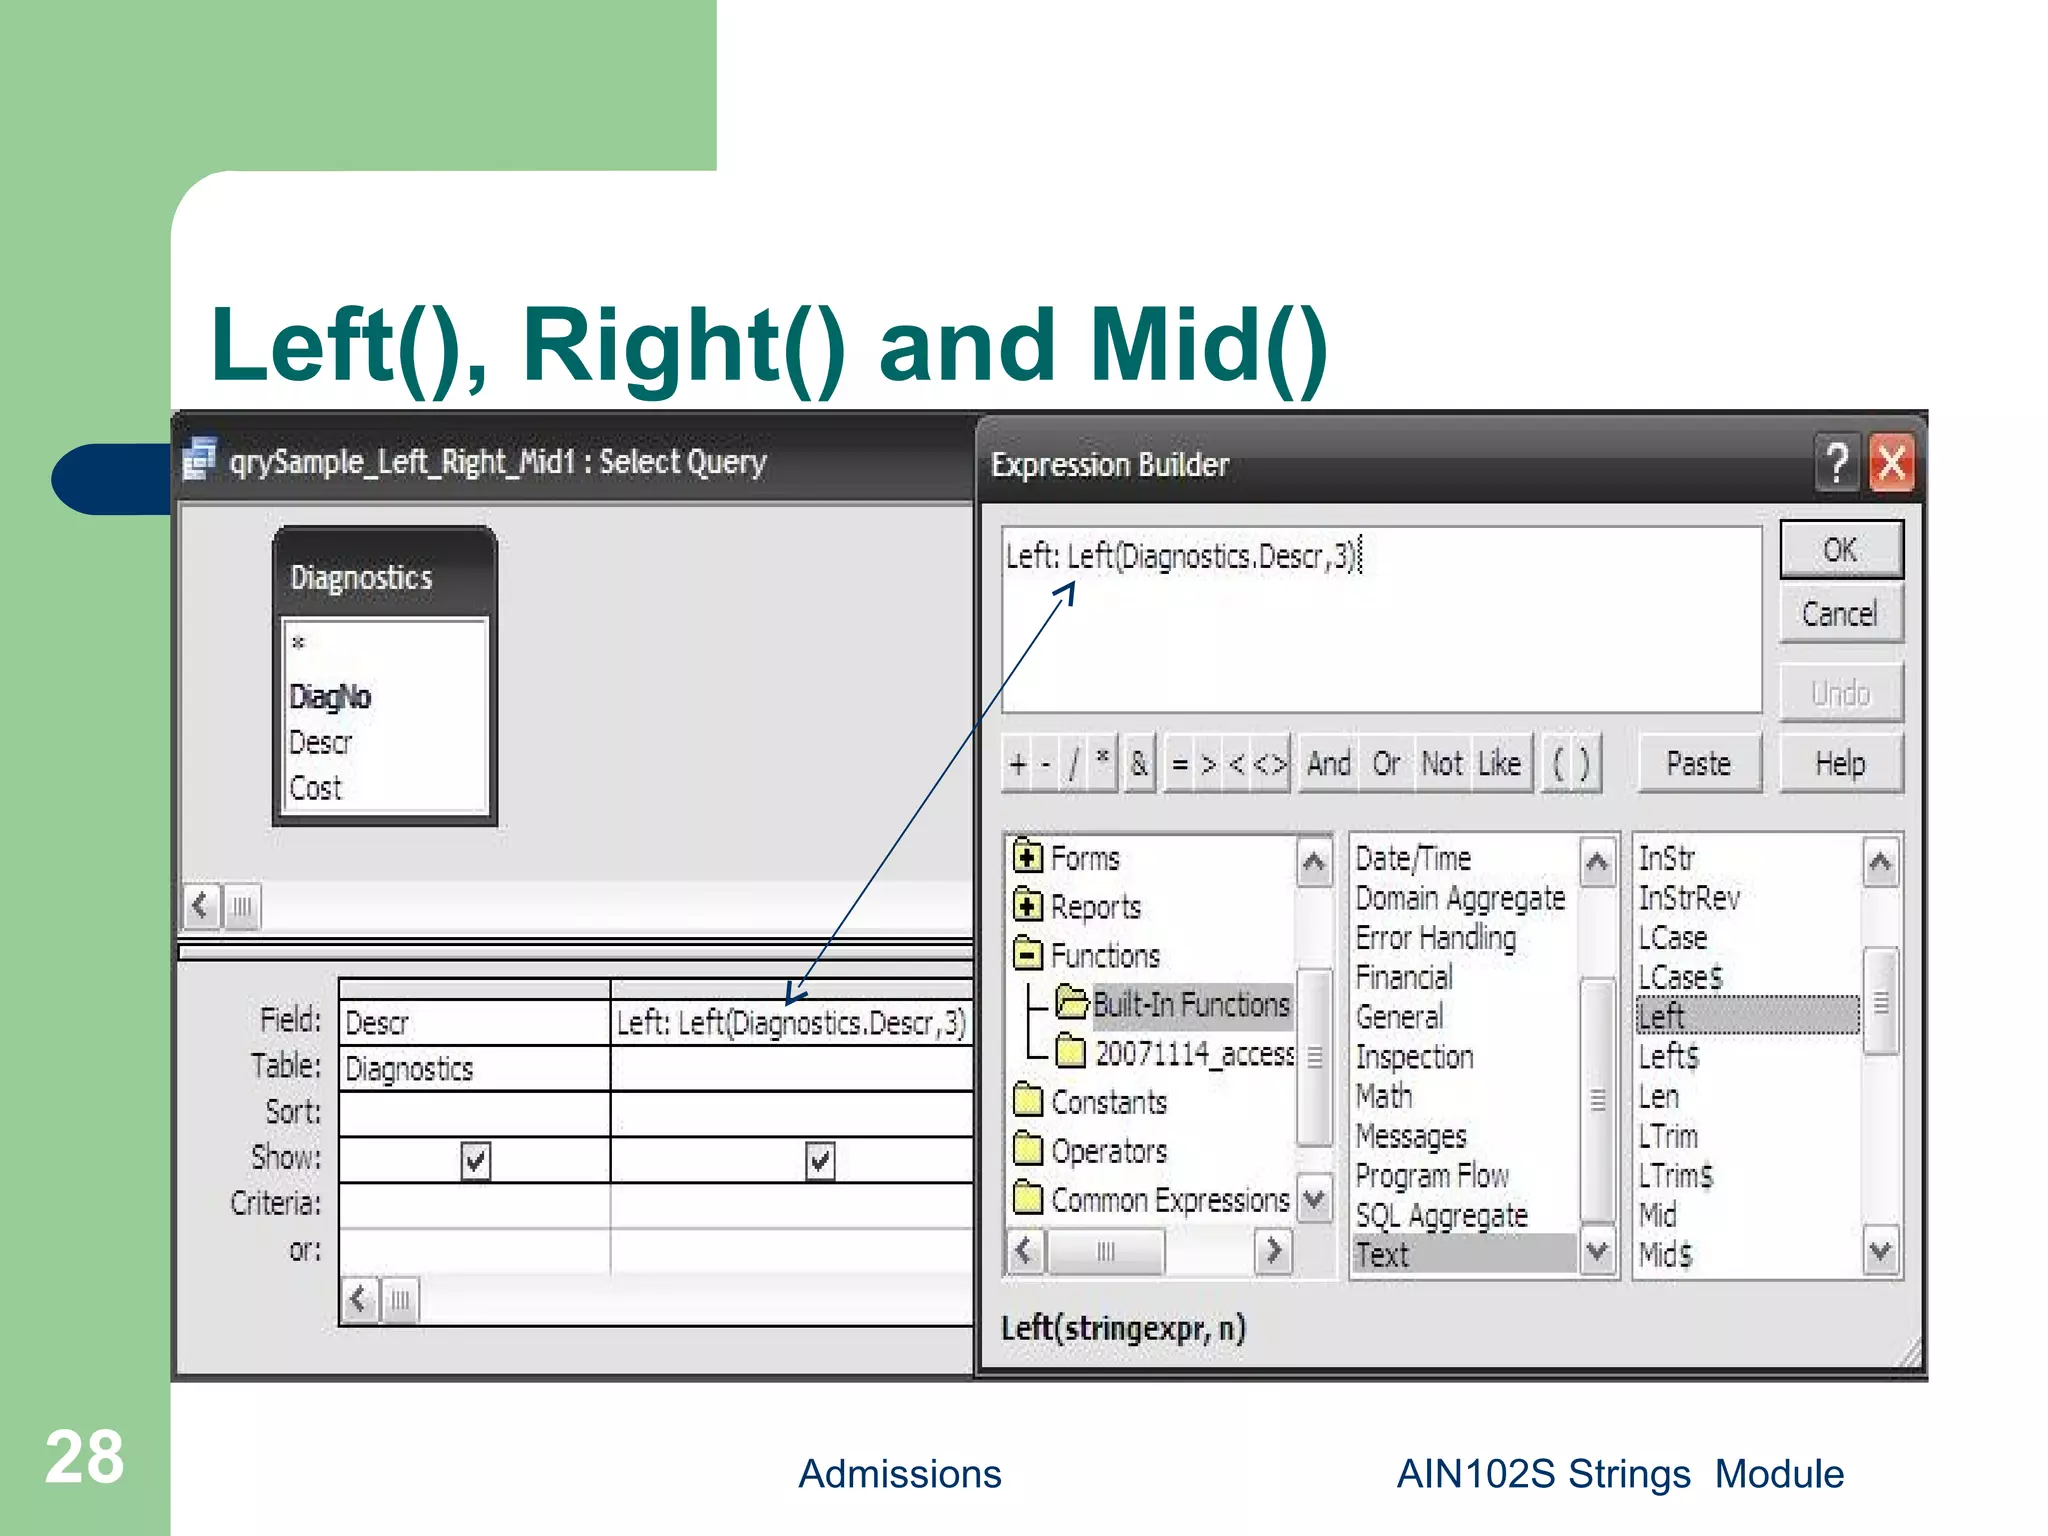Click the Help button in Expression Builder
The width and height of the screenshot is (2048, 1536).
[1840, 764]
